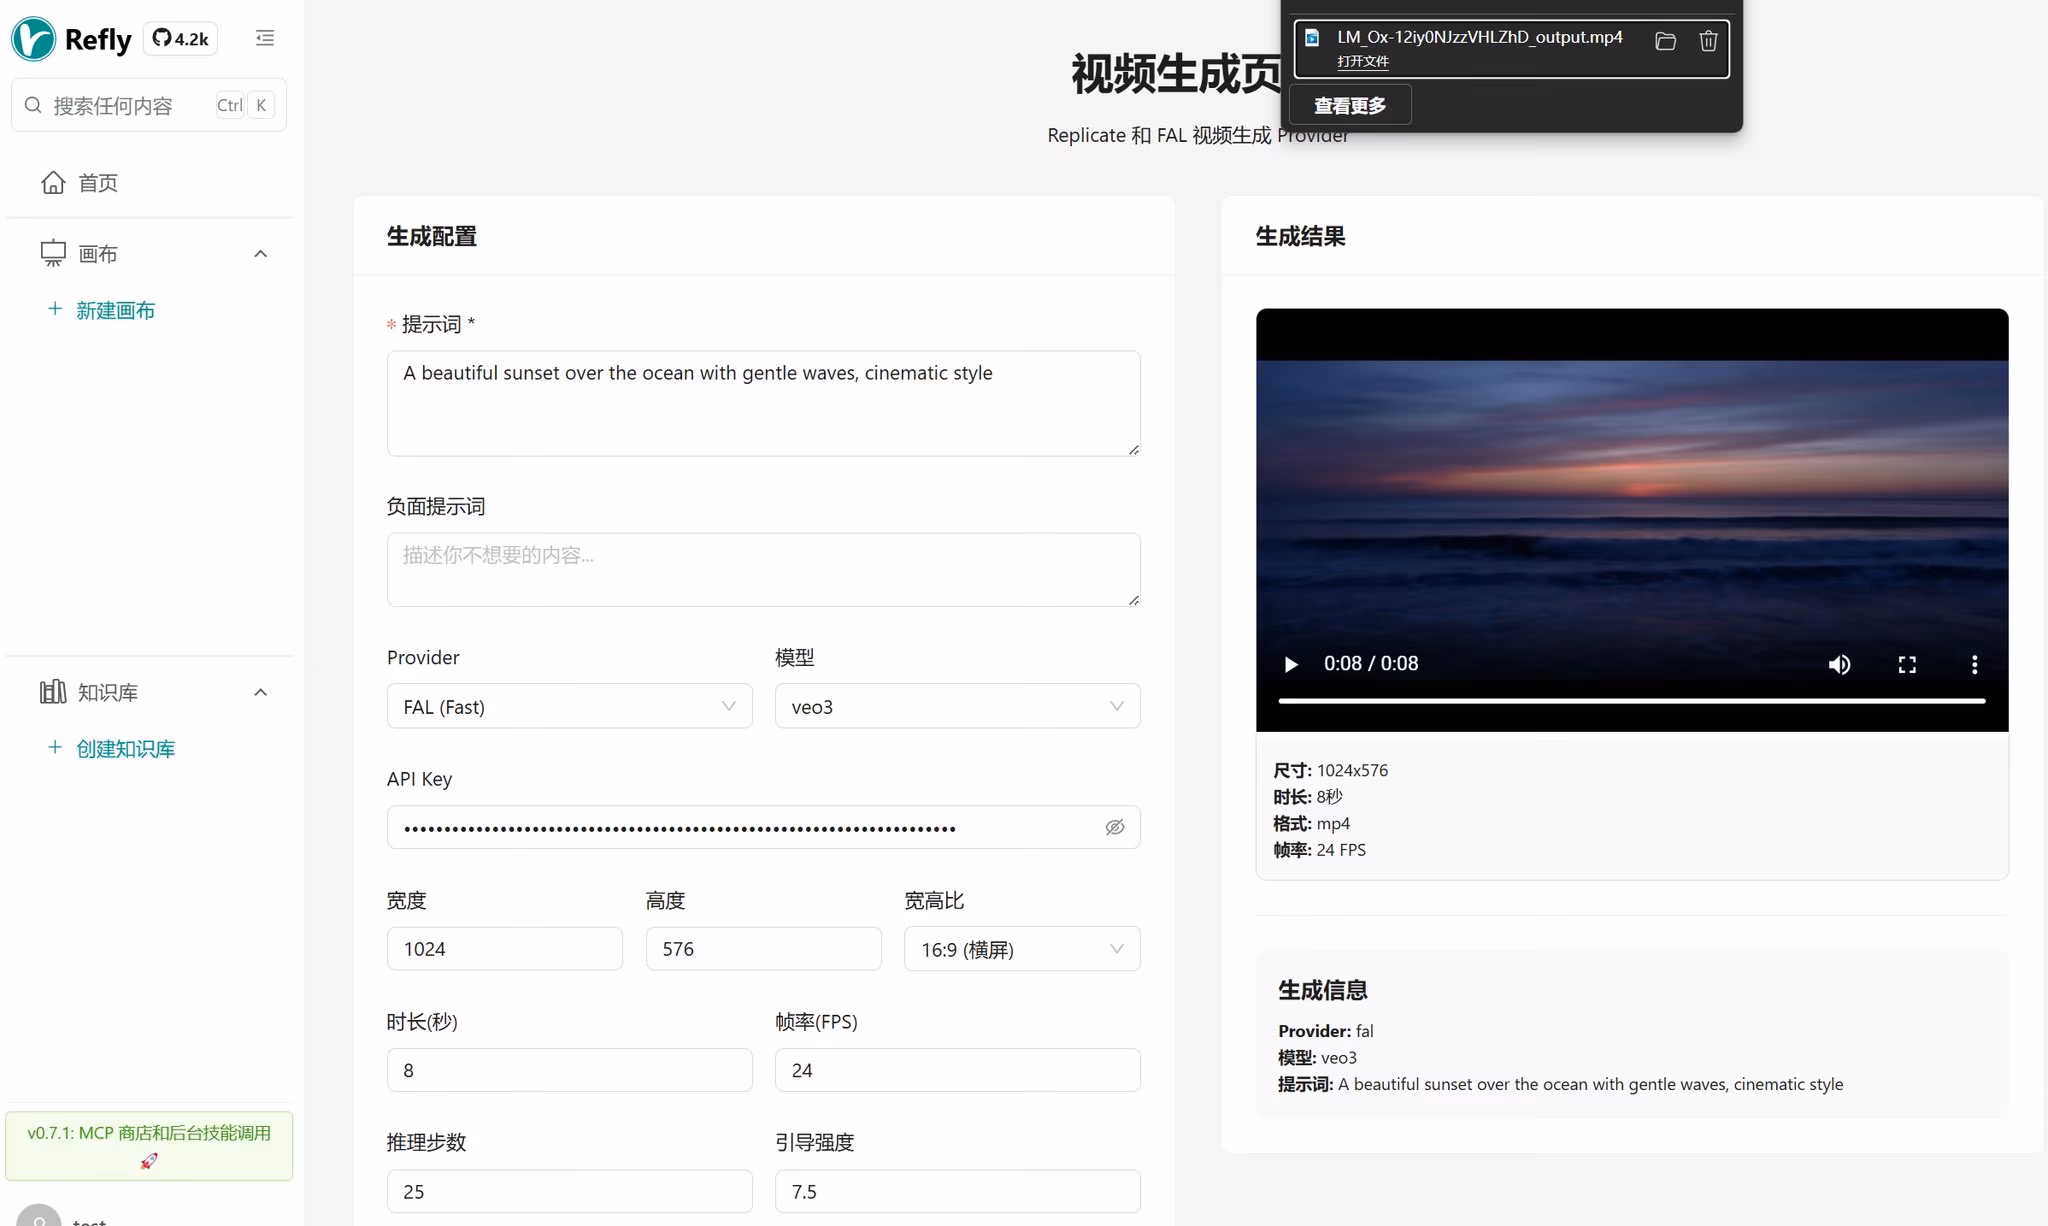
Task: Click the library icon next to 知识库
Action: tap(53, 692)
